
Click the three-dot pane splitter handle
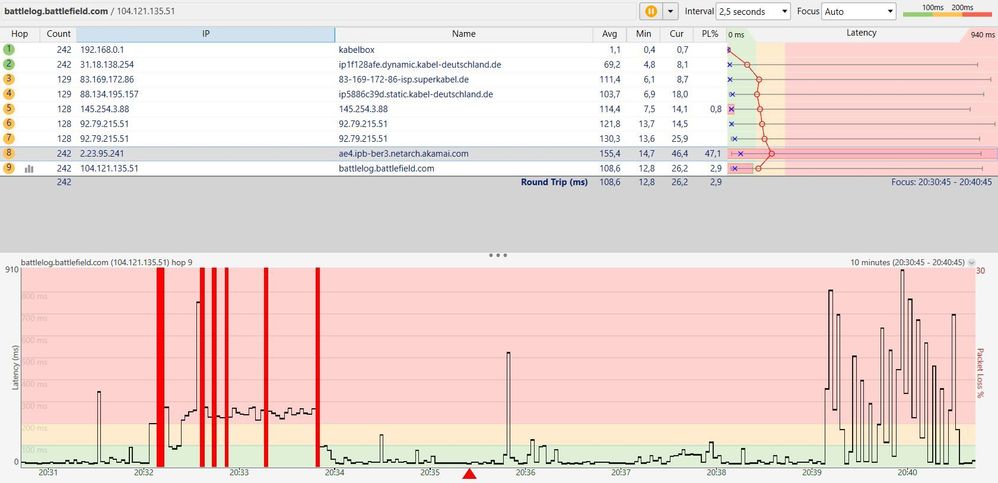[498, 255]
